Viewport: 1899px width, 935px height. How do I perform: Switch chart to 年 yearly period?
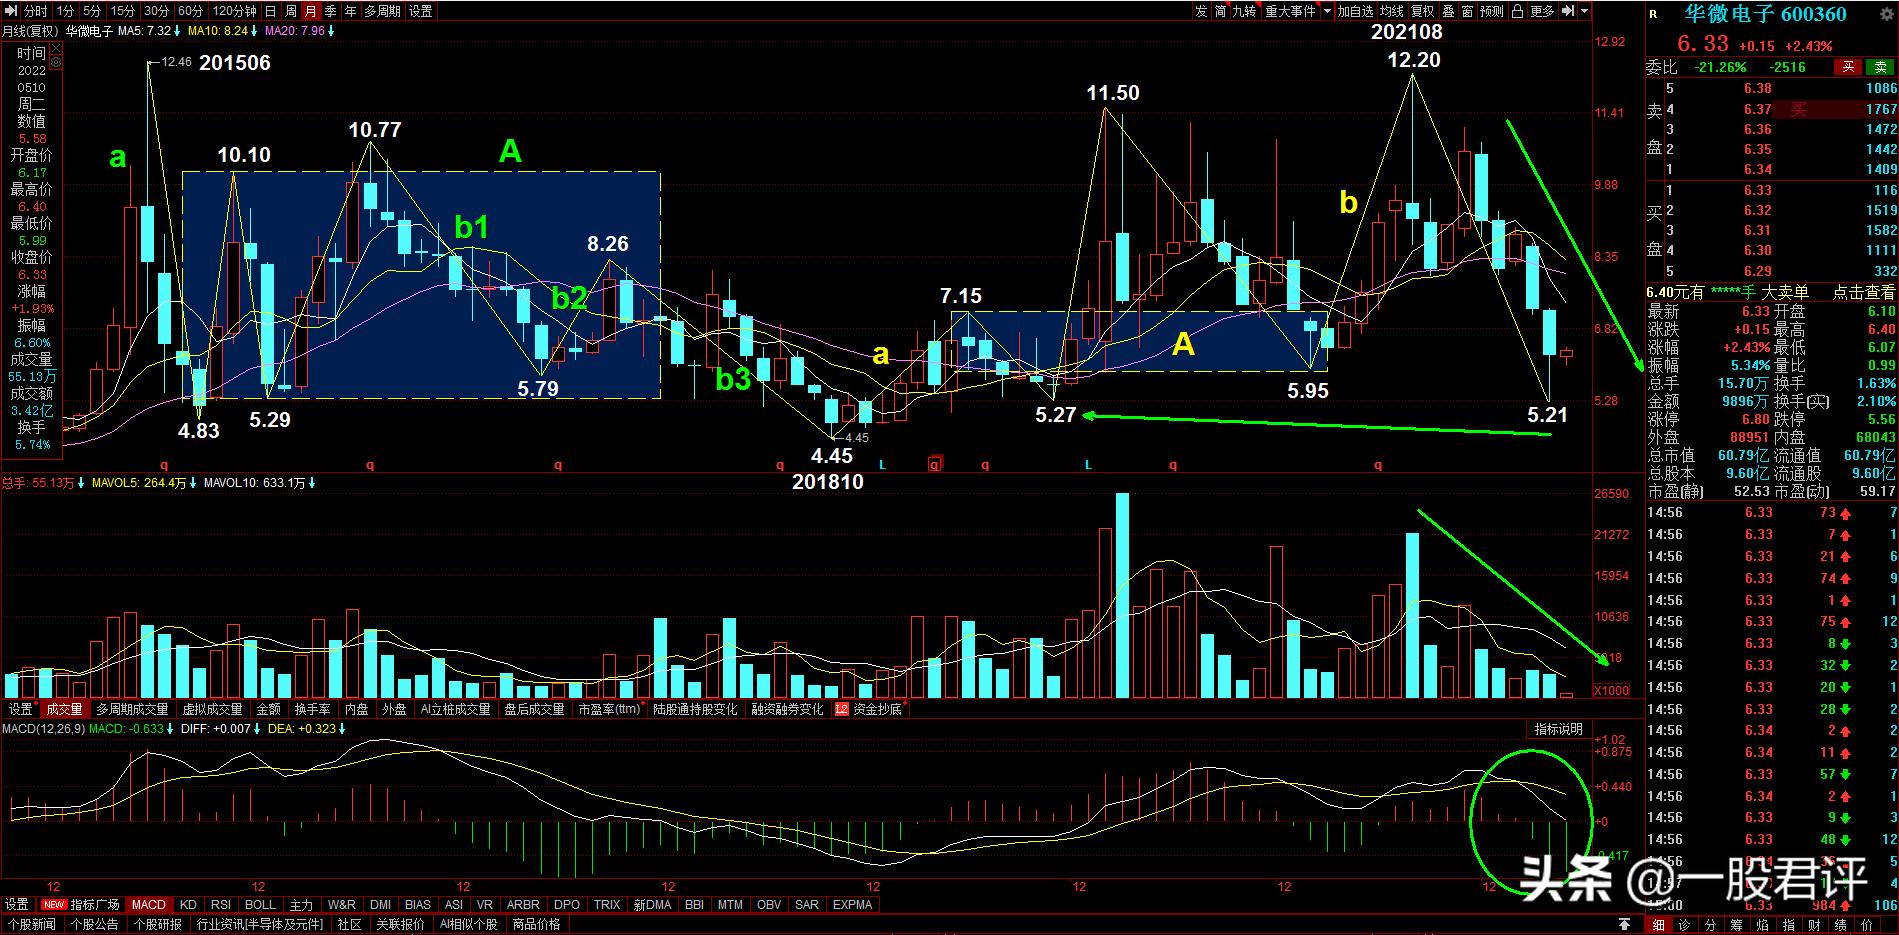point(351,11)
